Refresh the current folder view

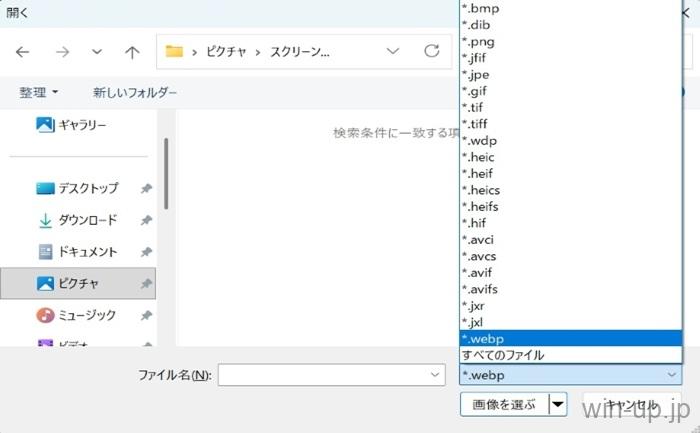(431, 51)
